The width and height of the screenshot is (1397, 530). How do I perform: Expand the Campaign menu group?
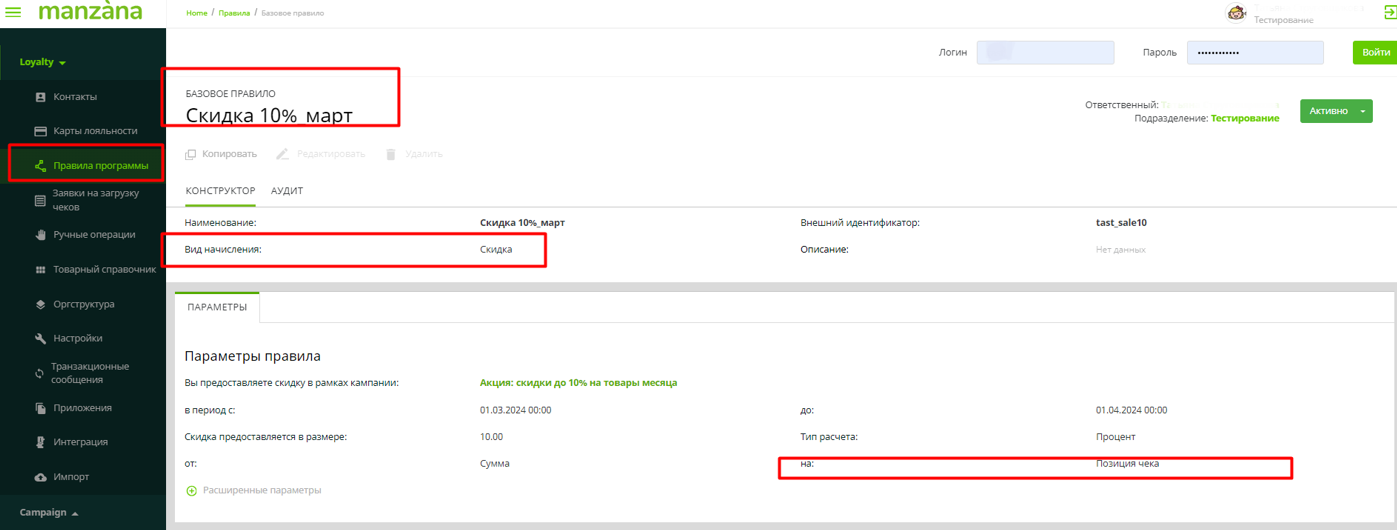point(49,513)
